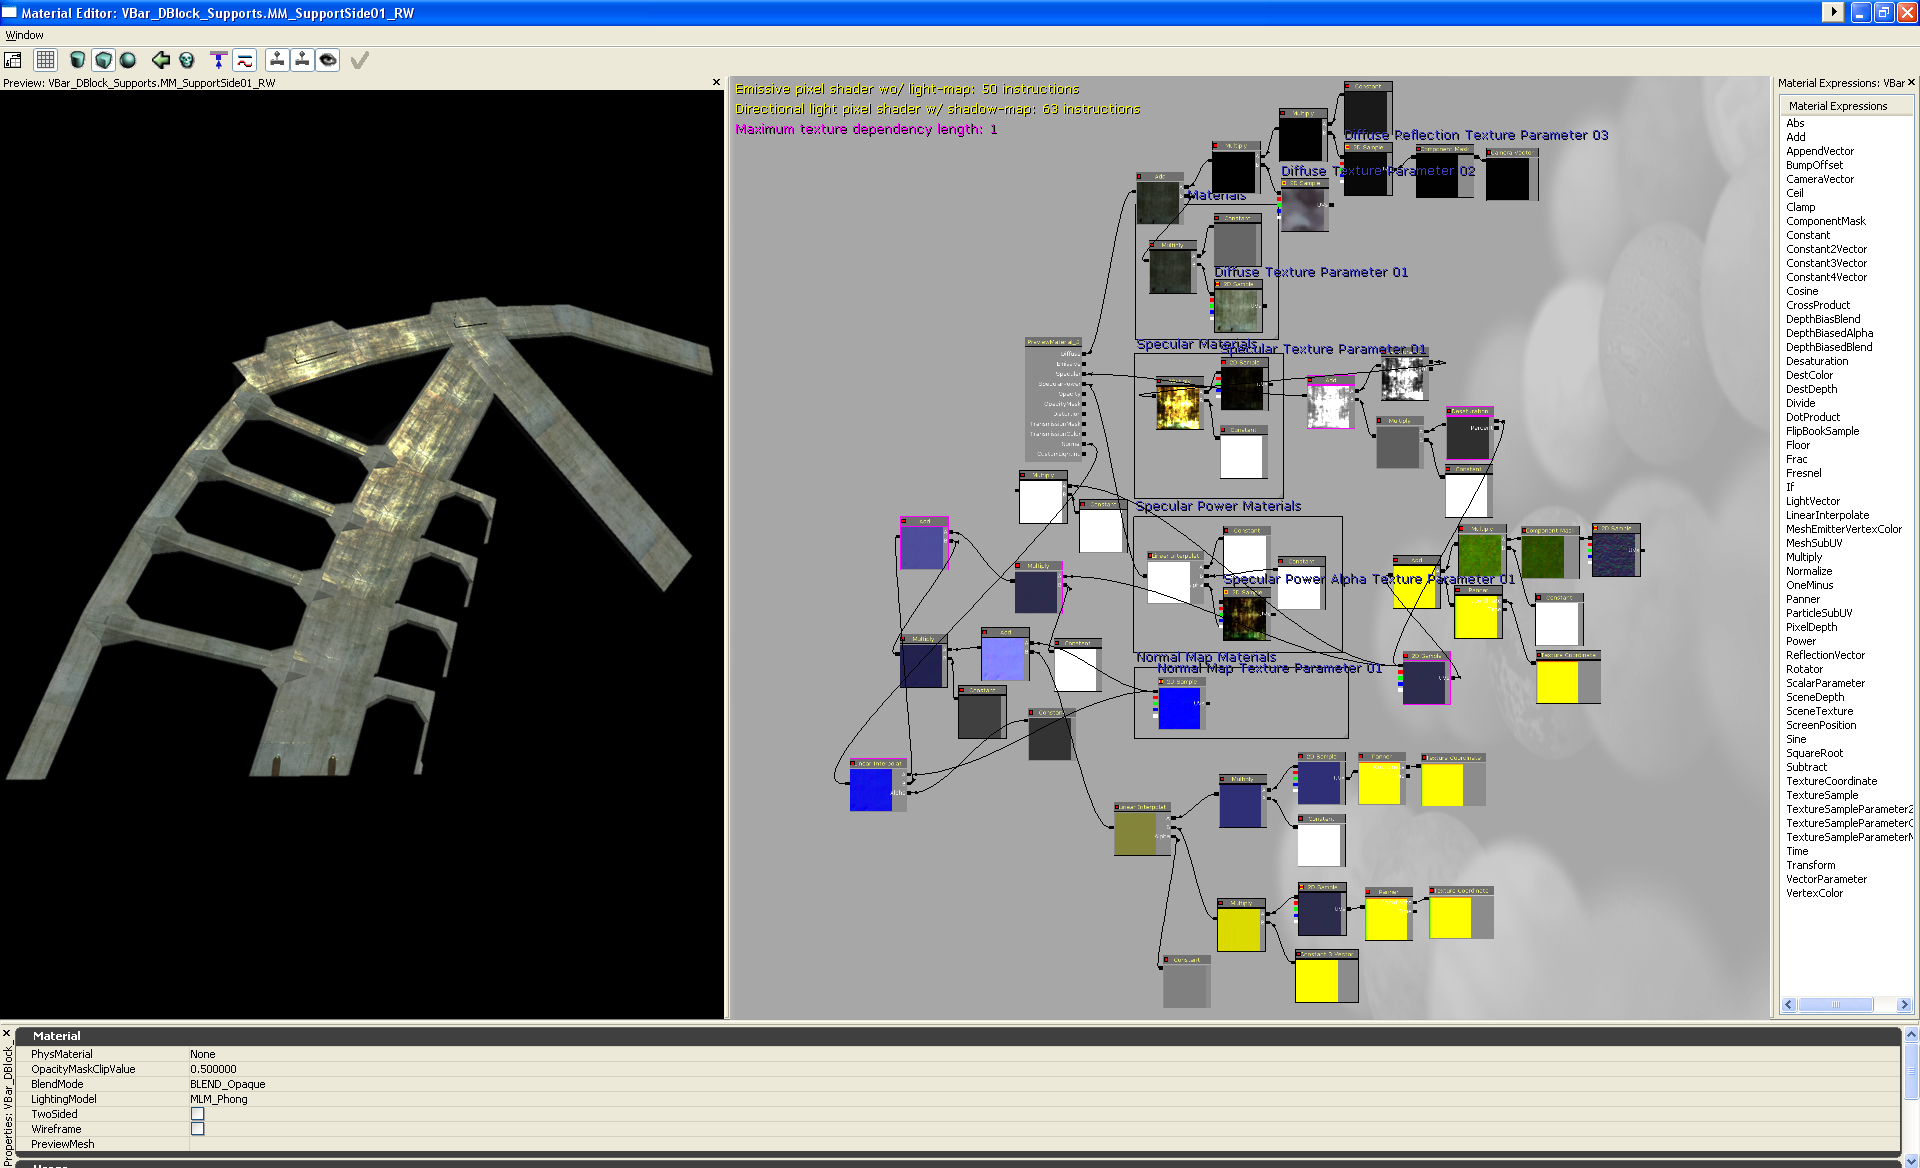
Task: Click the first joystick realtime icon
Action: point(277,60)
